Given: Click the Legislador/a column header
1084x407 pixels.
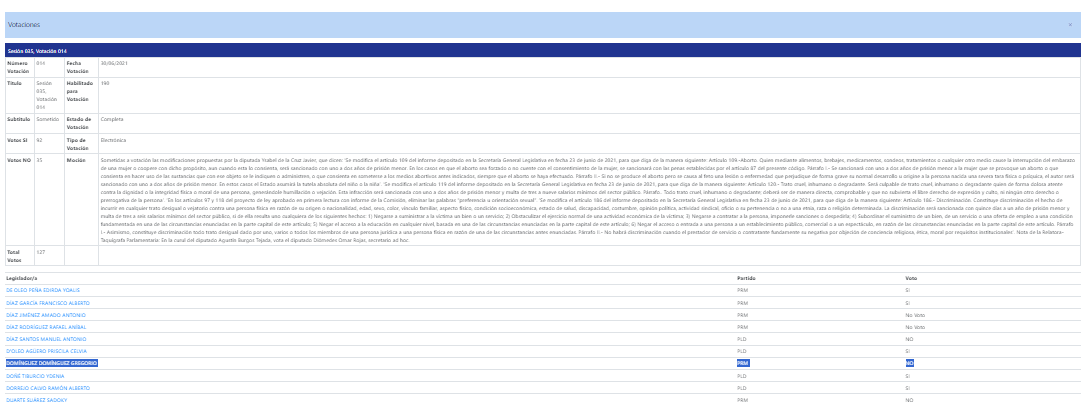Looking at the screenshot, I should (21, 278).
